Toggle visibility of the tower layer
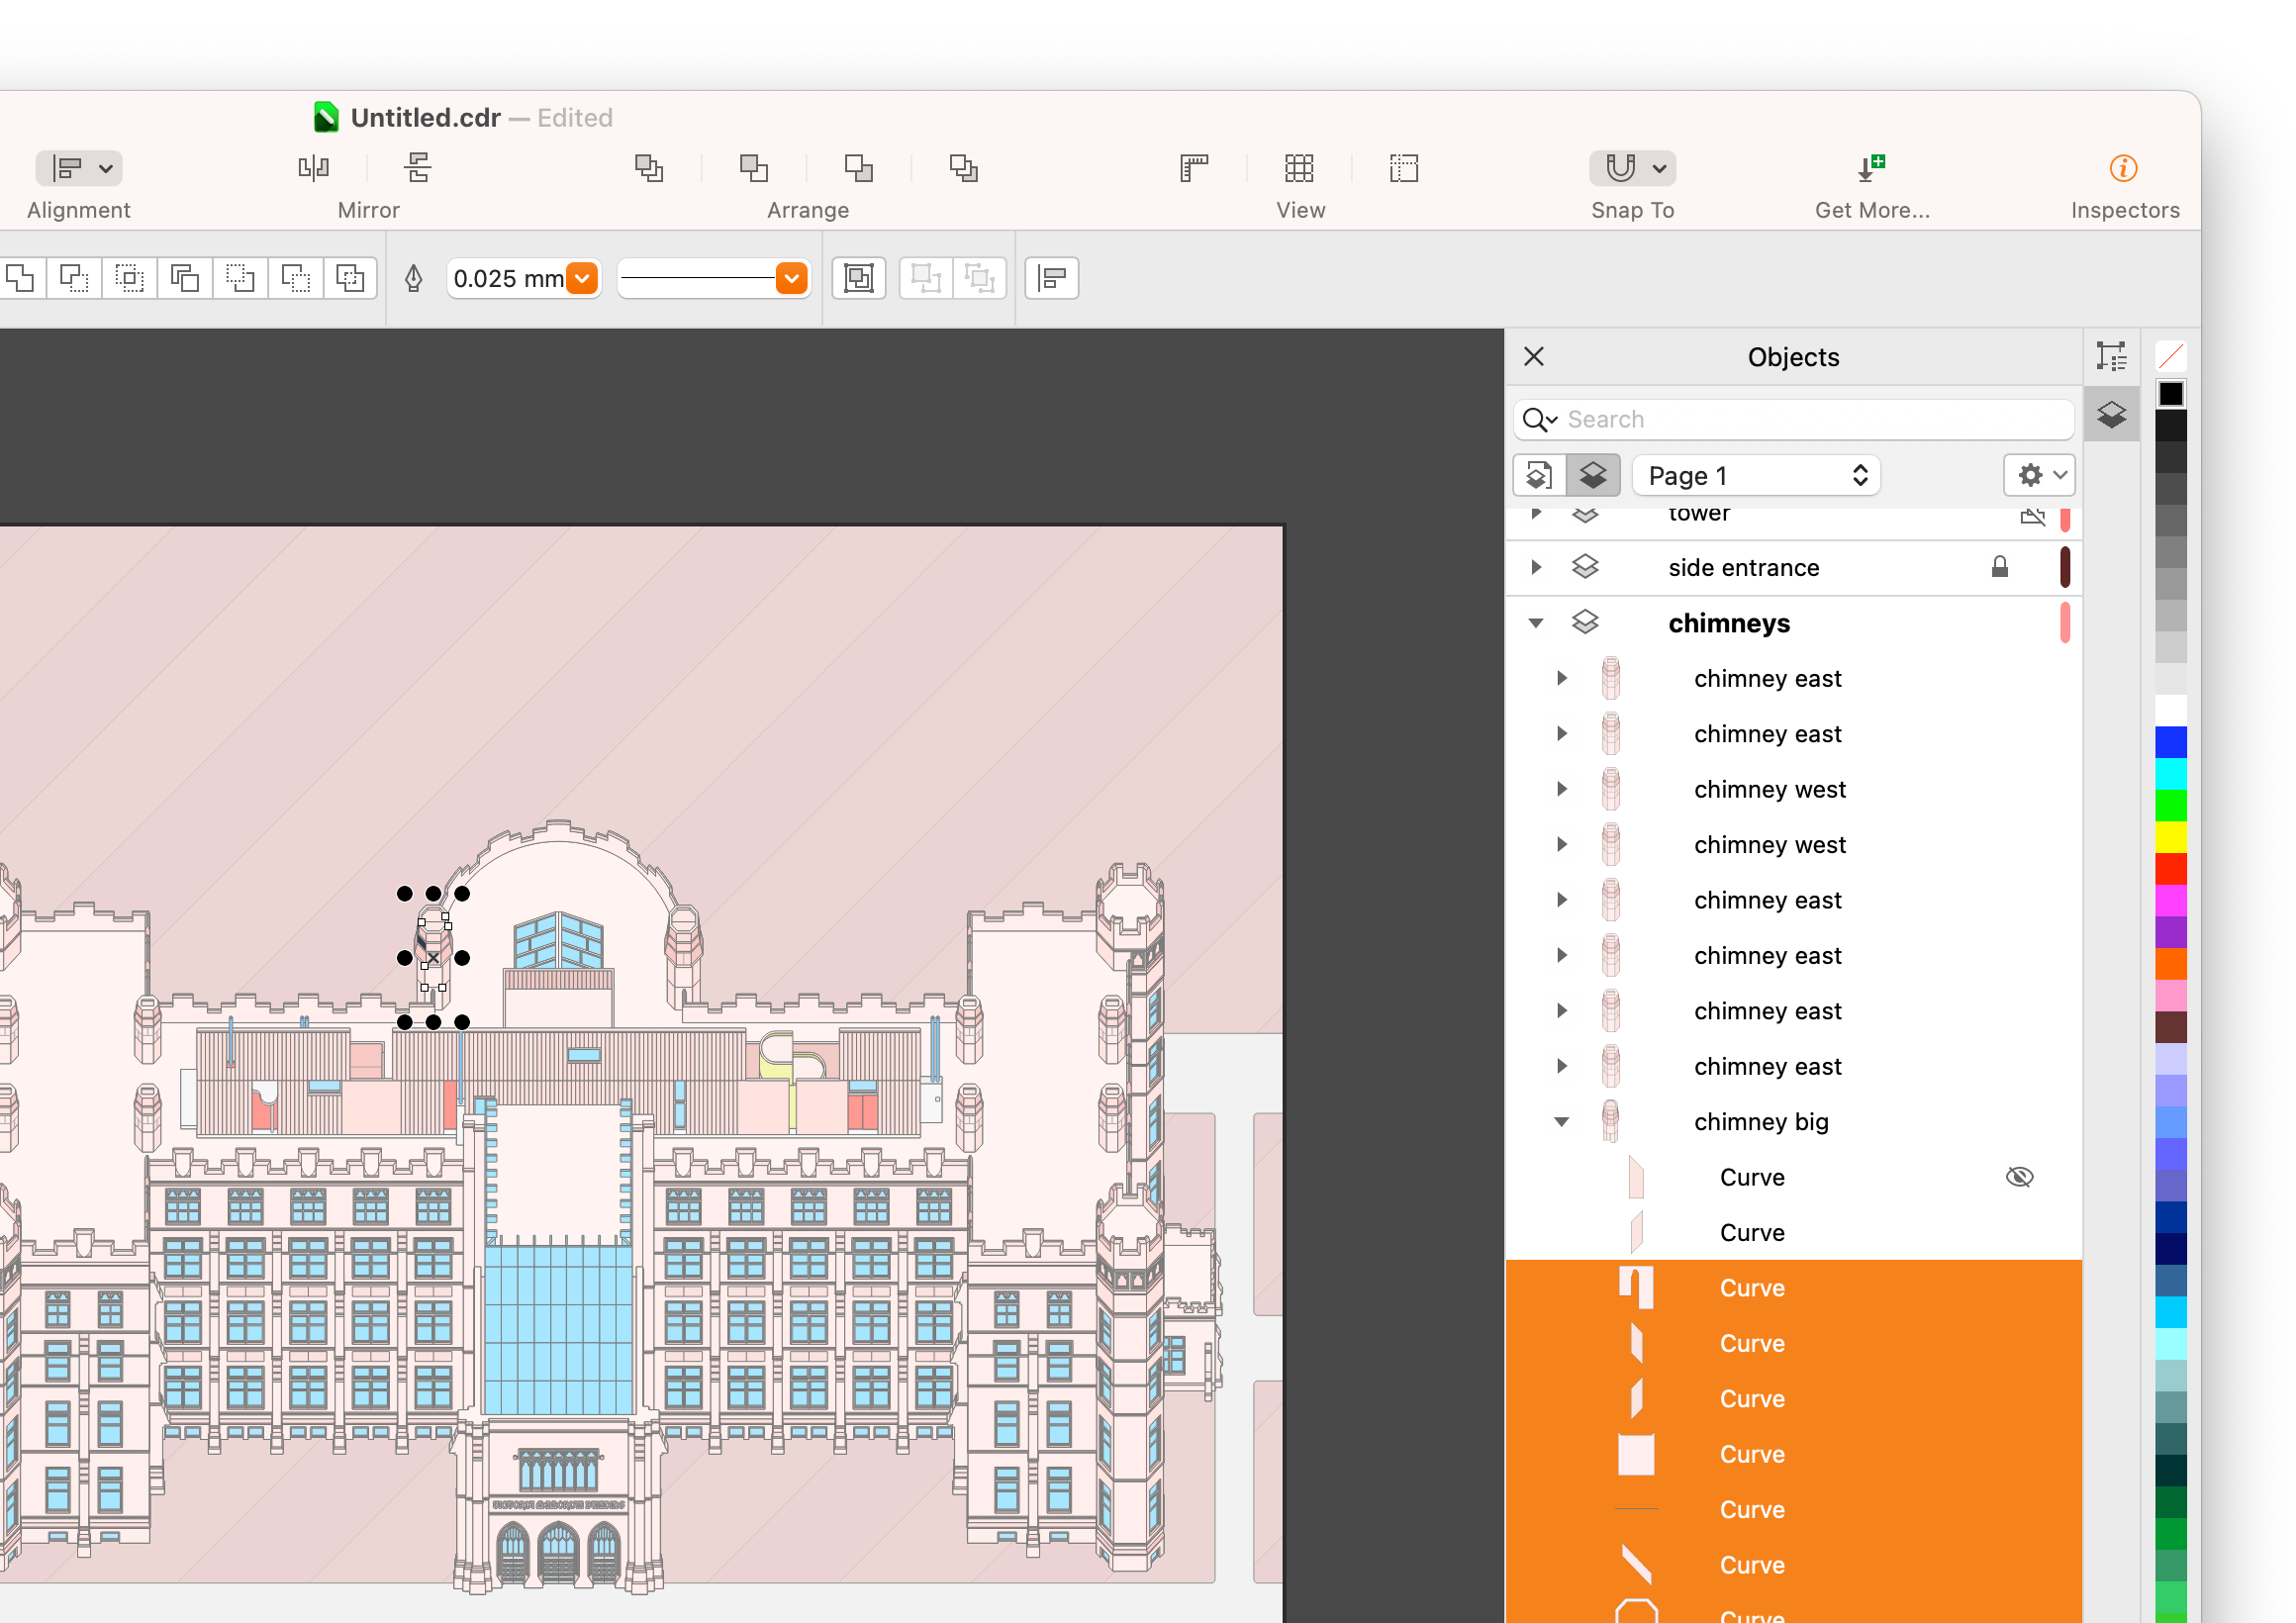The width and height of the screenshot is (2296, 1623). coord(2032,516)
